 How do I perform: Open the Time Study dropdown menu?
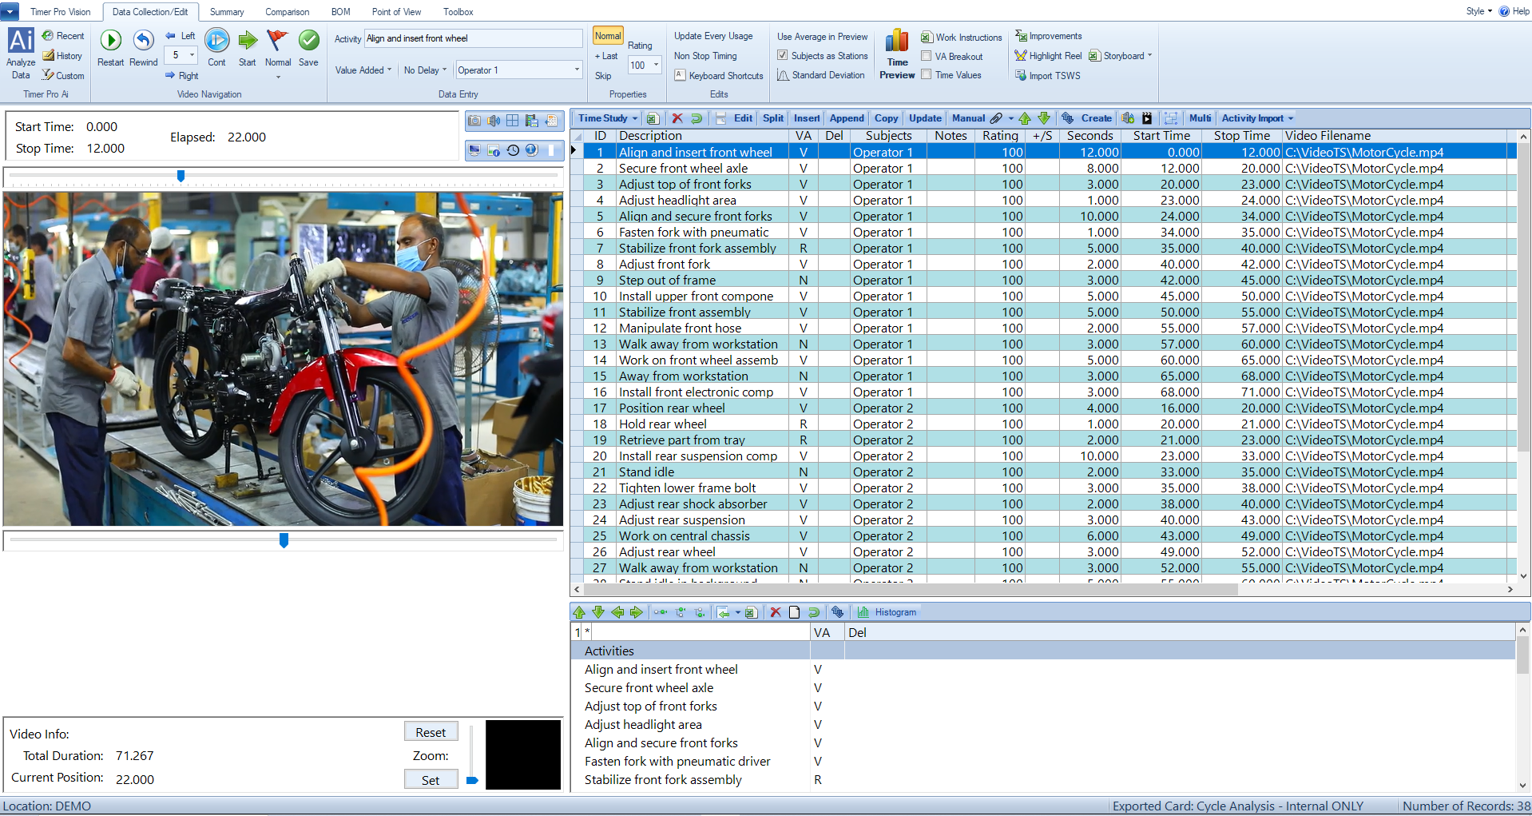point(608,118)
